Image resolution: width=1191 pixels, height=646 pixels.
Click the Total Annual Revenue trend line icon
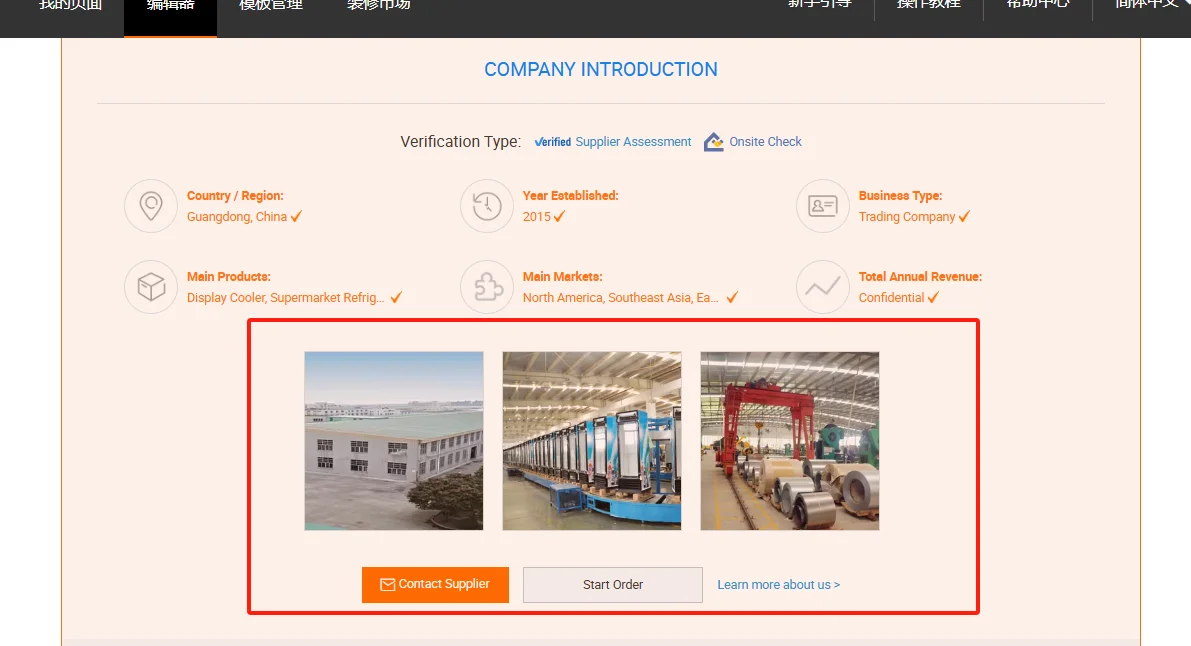coord(823,287)
